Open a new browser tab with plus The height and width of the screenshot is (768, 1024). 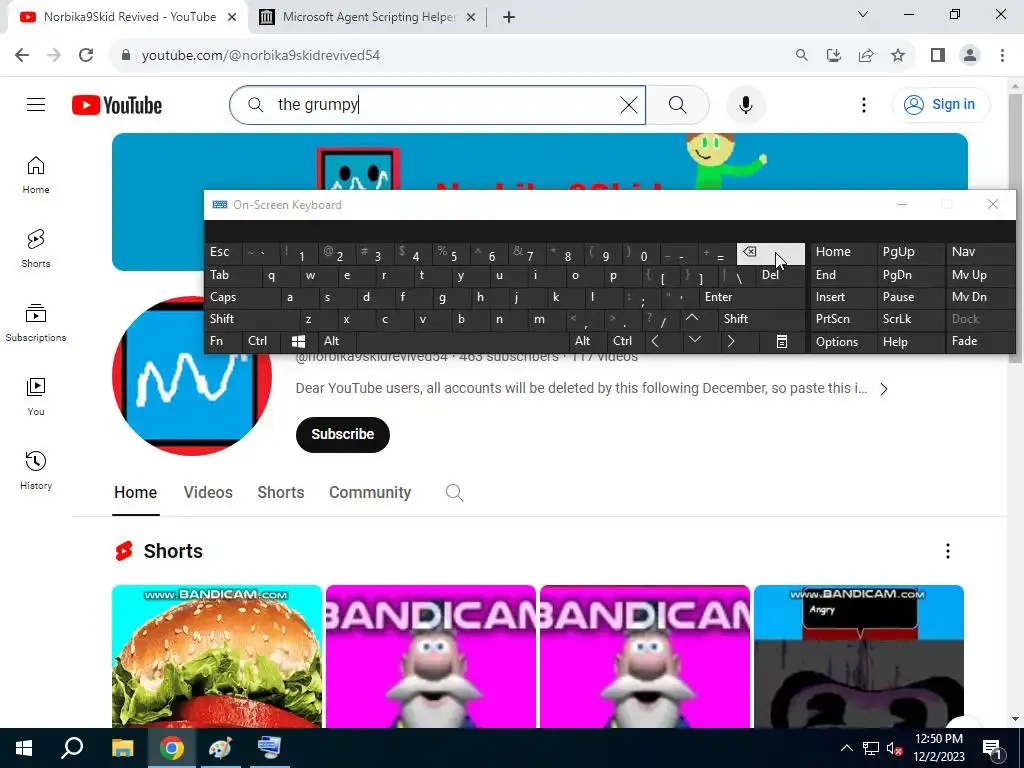coord(509,17)
